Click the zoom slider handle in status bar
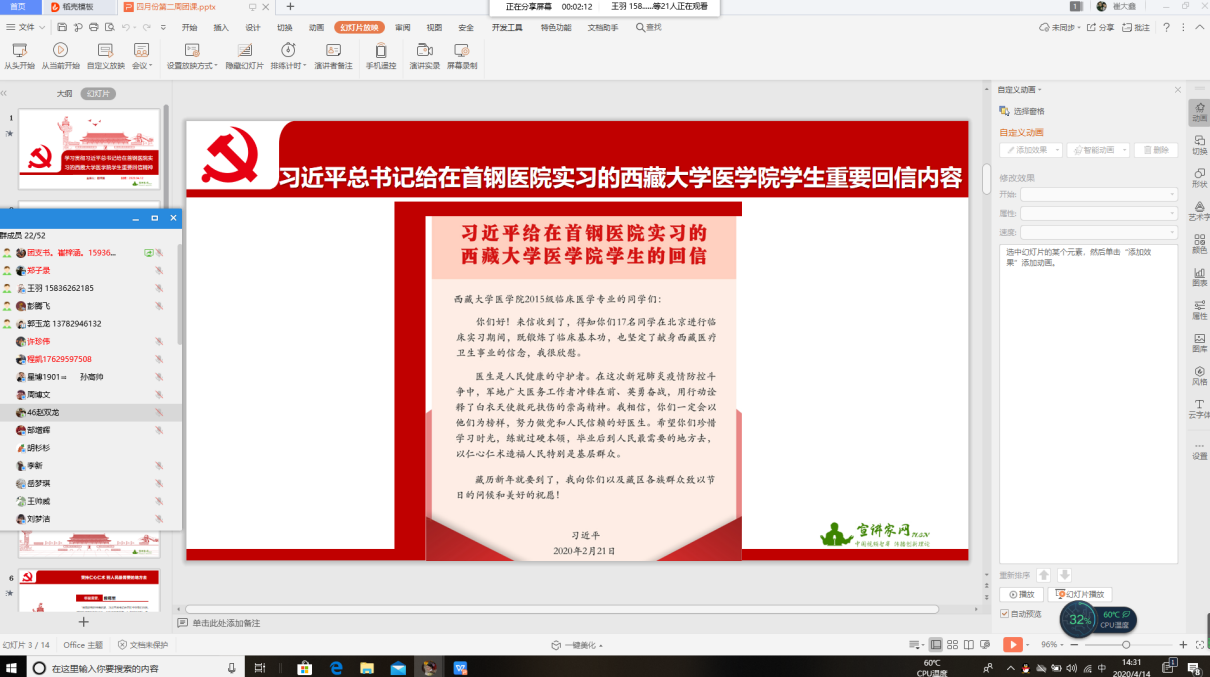This screenshot has height=677, width=1210. click(1126, 645)
